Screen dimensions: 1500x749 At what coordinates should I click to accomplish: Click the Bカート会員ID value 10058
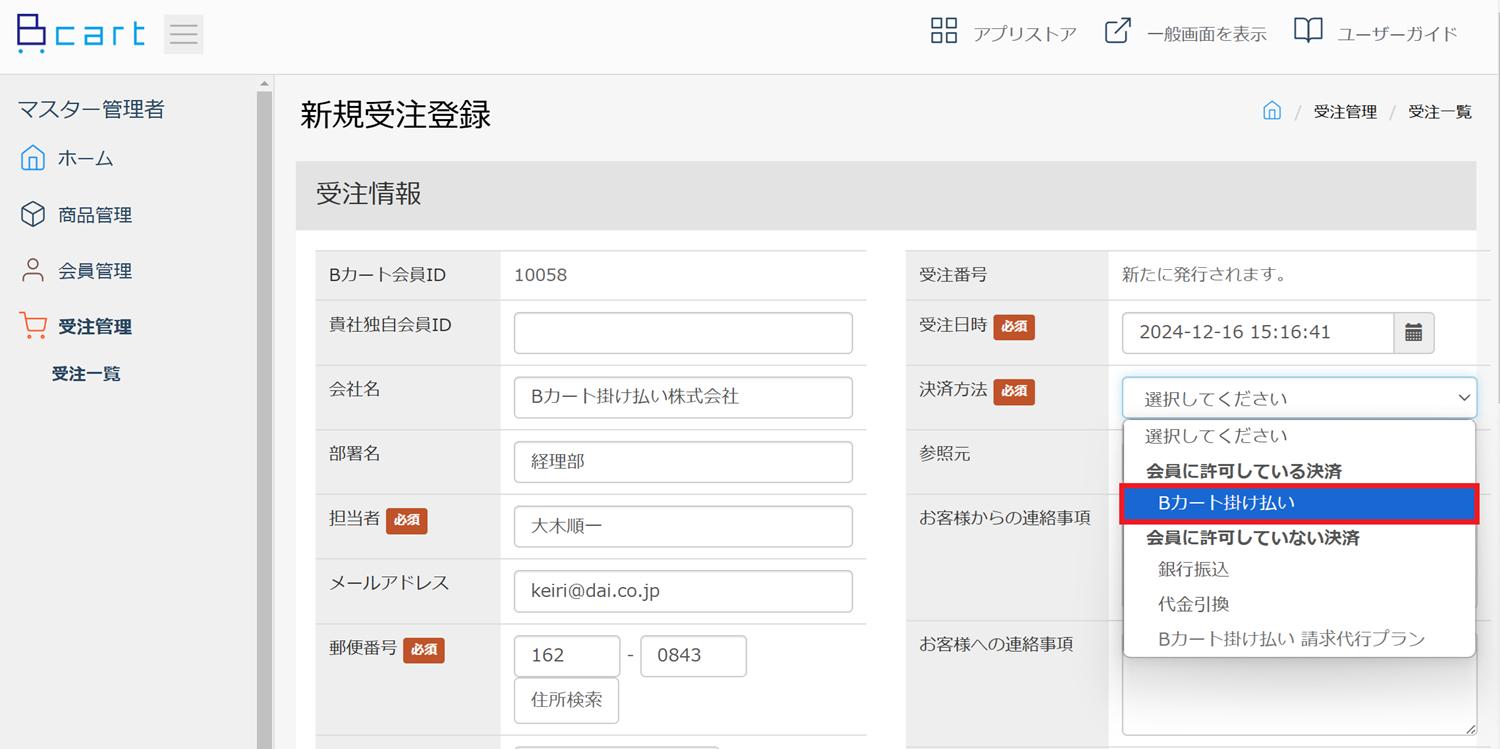(x=540, y=275)
